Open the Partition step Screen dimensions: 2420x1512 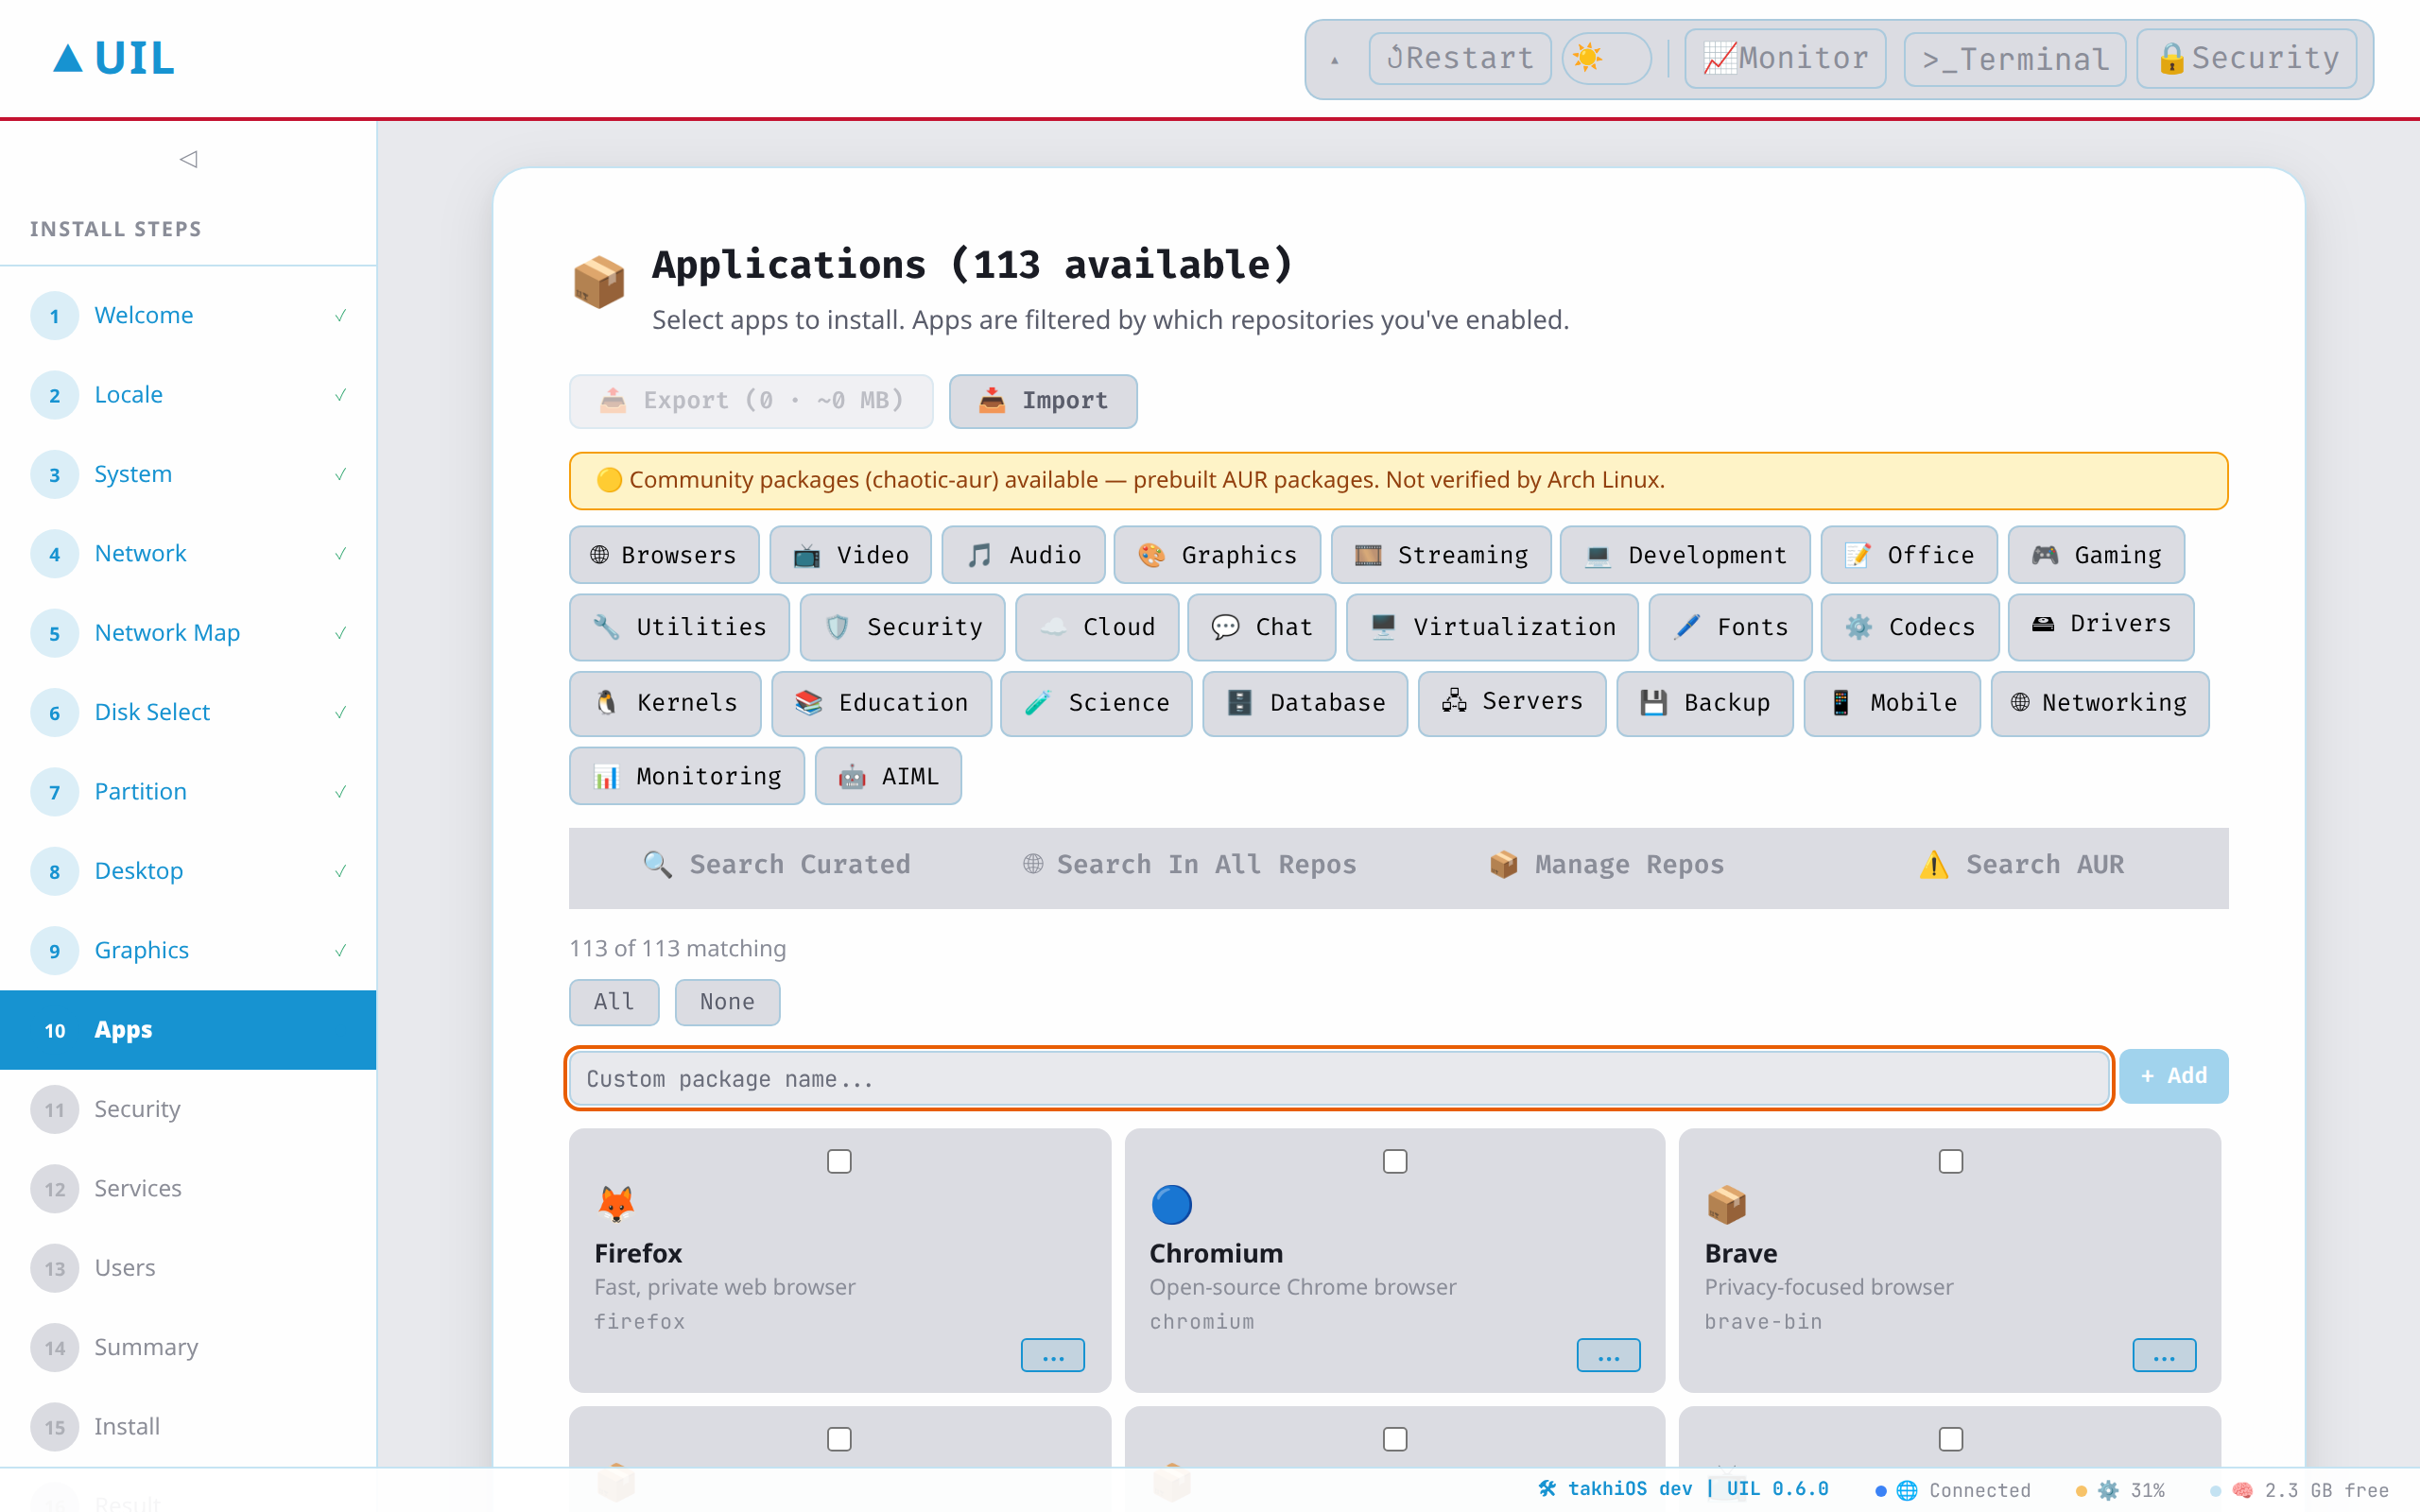188,792
